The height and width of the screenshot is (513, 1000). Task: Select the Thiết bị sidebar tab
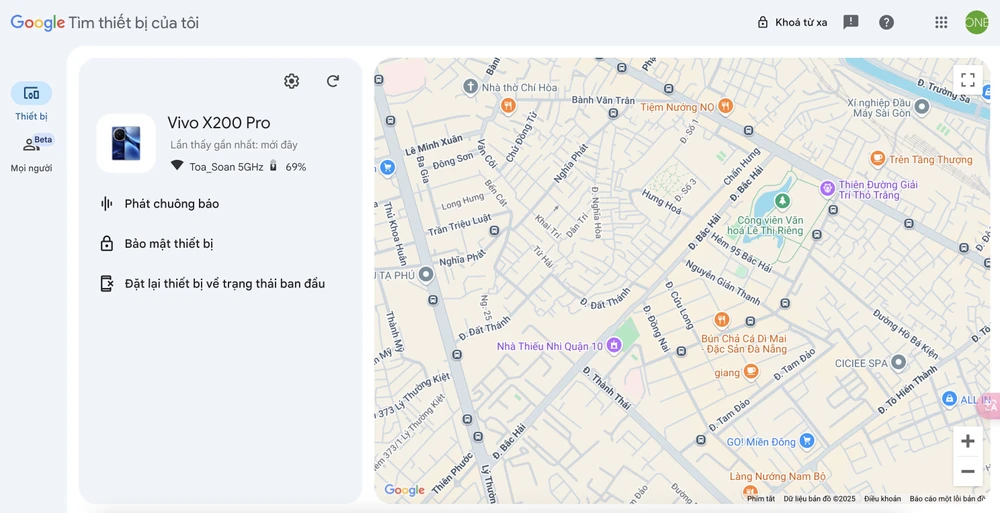(31, 101)
